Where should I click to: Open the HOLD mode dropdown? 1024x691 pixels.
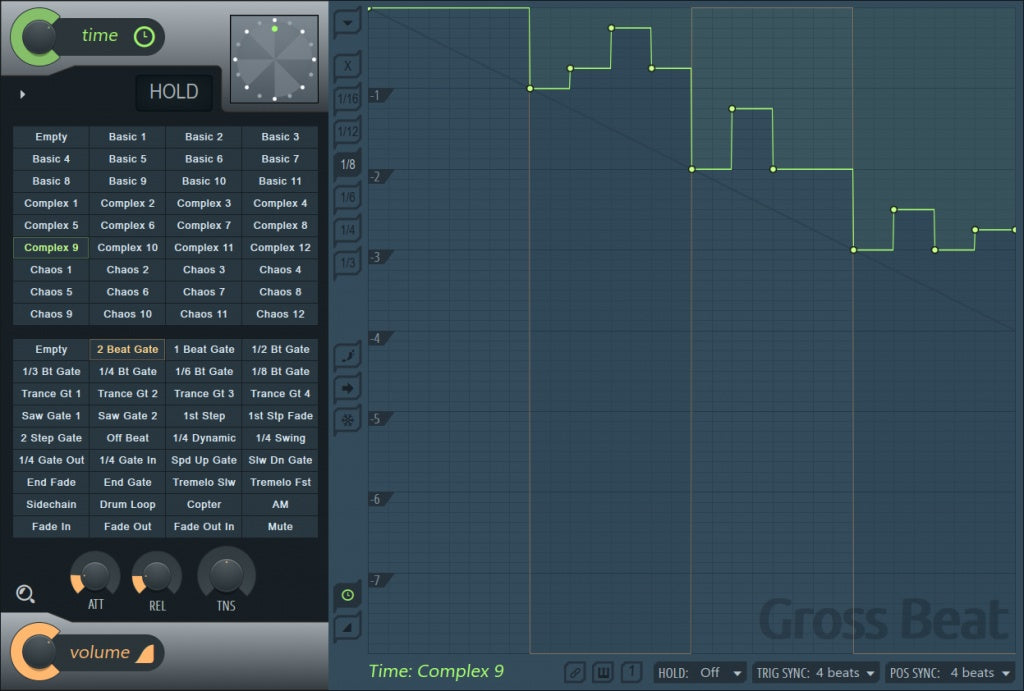point(701,673)
